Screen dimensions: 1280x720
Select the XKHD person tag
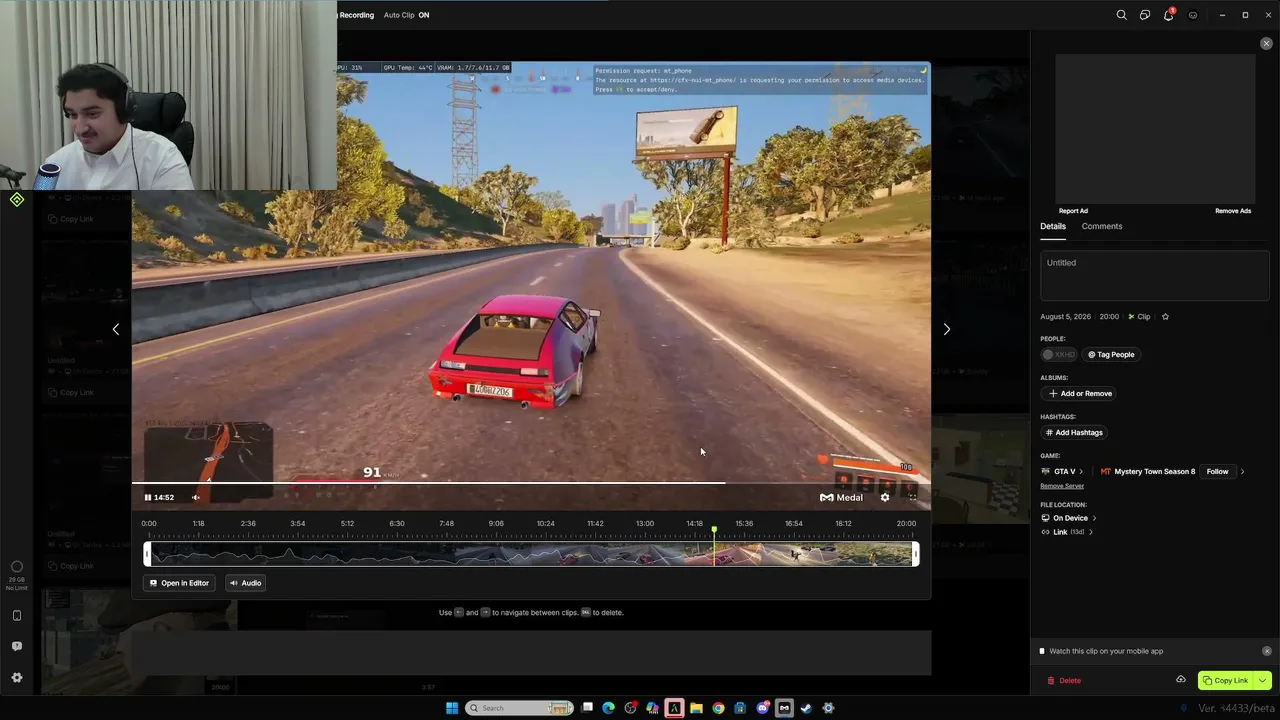click(x=1059, y=354)
